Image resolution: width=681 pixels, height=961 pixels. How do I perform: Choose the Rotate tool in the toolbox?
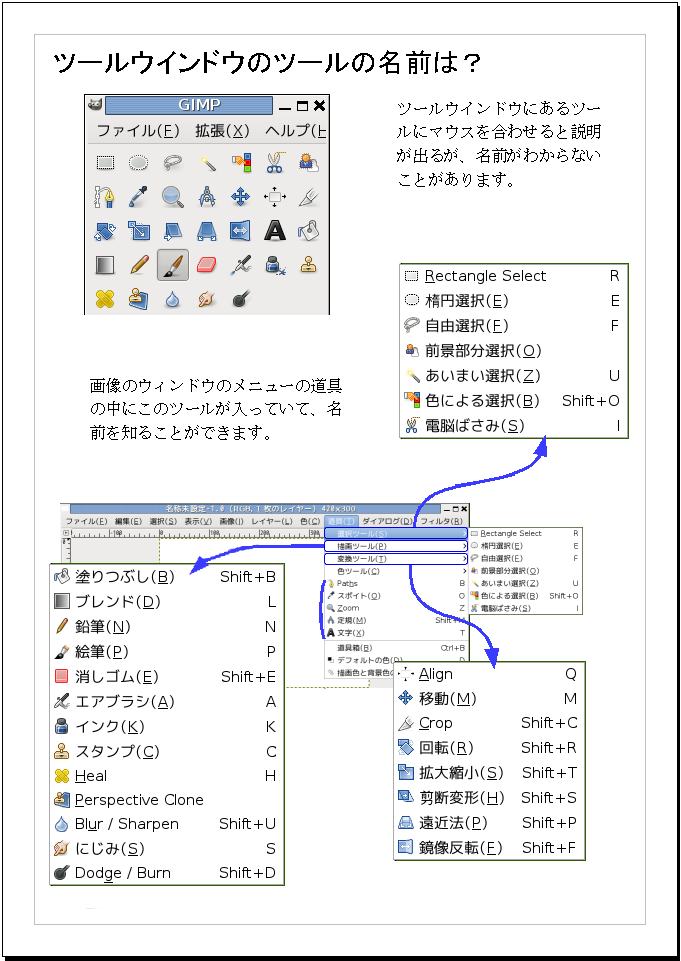pyautogui.click(x=105, y=231)
